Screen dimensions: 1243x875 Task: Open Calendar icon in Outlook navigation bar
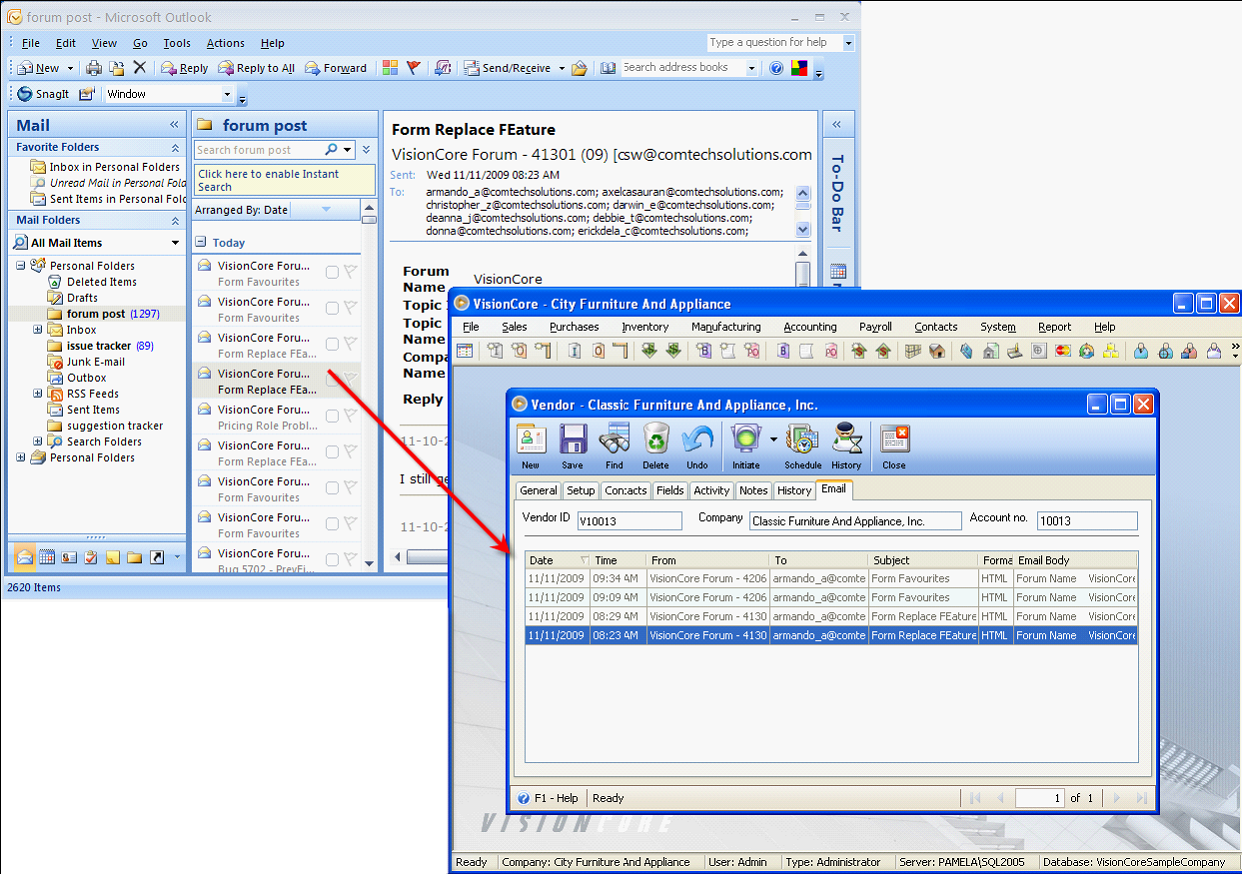(47, 557)
